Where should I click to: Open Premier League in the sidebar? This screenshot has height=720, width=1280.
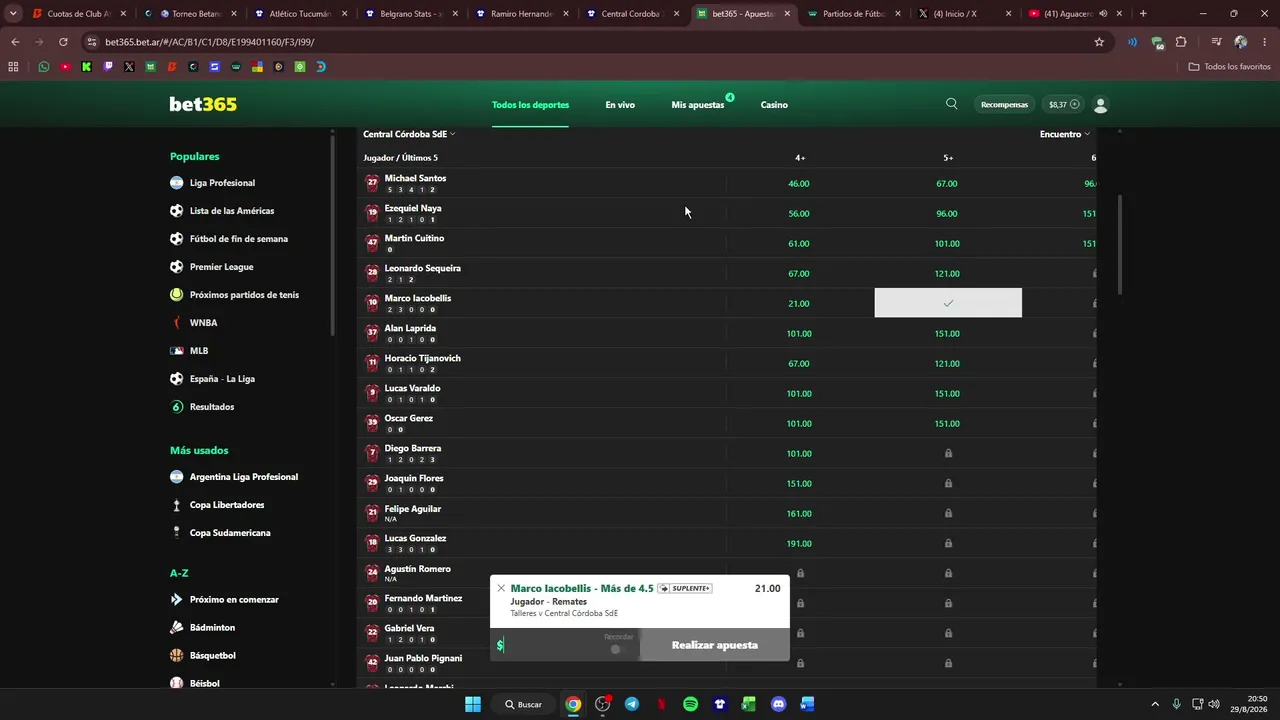(221, 267)
